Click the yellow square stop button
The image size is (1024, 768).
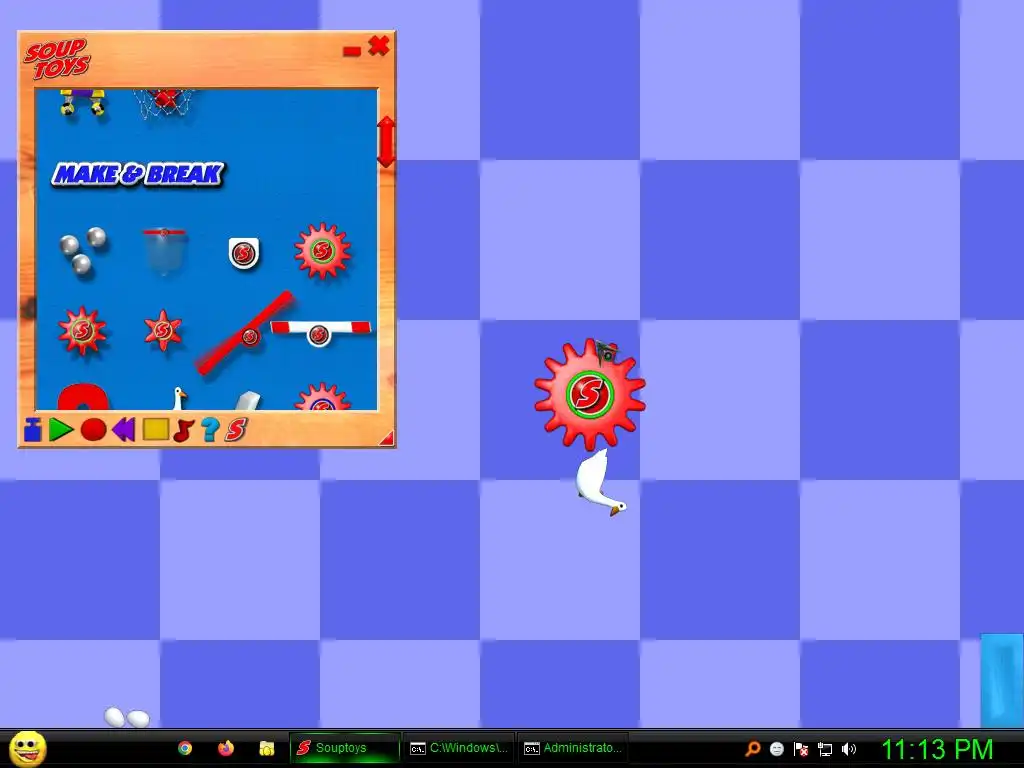(x=155, y=429)
